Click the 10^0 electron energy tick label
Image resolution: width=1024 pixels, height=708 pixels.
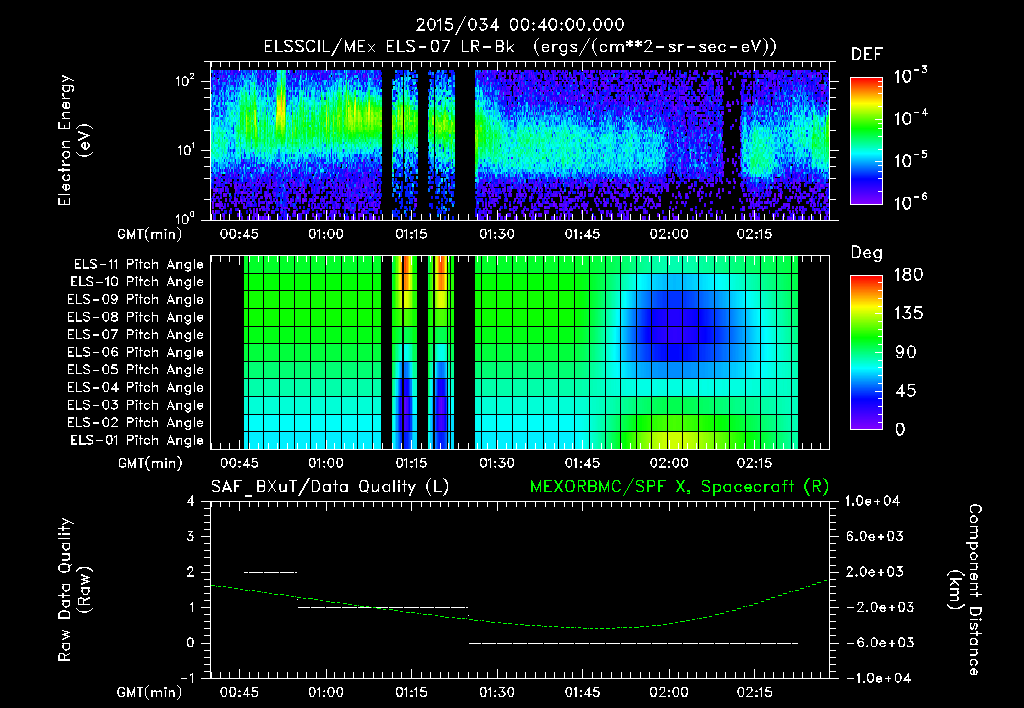tap(185, 217)
